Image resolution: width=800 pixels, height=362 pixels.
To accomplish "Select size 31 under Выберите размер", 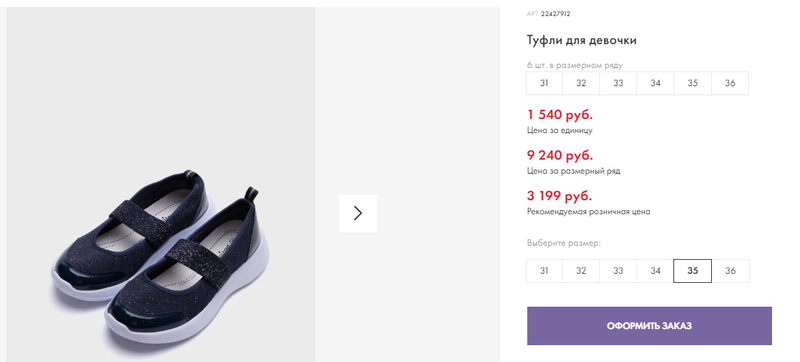I will click(544, 271).
